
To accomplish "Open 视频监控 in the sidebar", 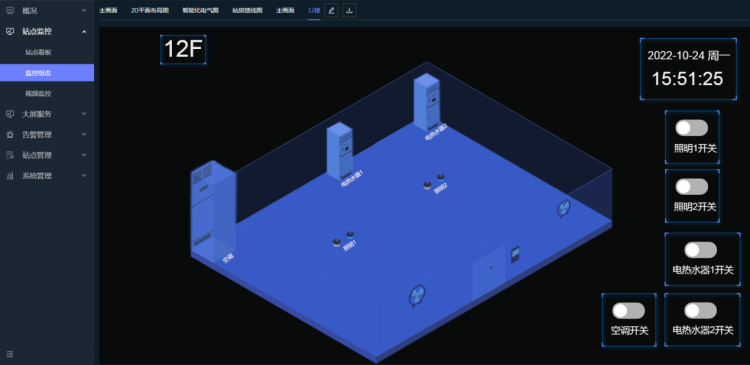I will (x=38, y=93).
